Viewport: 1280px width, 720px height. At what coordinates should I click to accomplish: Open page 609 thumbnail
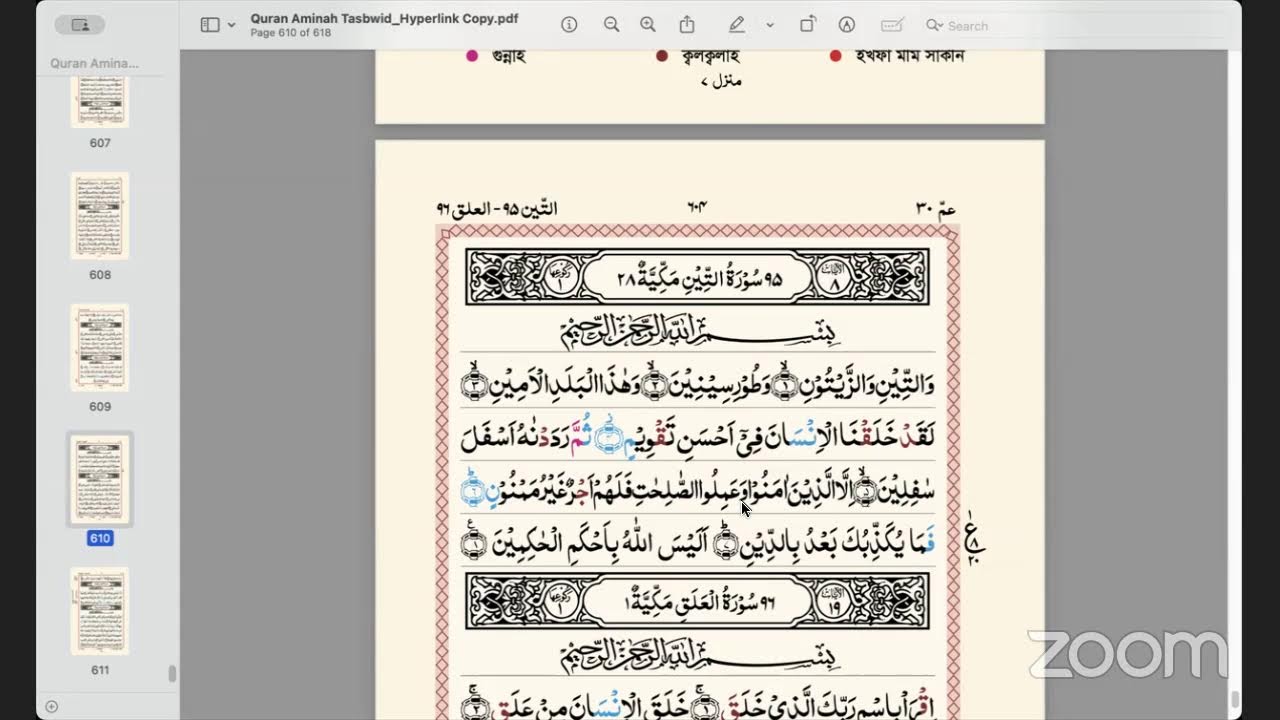pos(99,347)
